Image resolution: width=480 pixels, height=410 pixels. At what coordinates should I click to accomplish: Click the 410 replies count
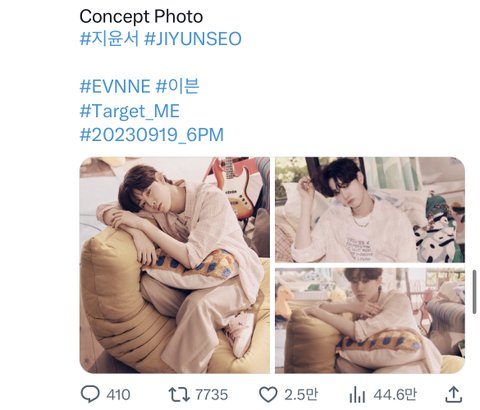[x=118, y=395]
